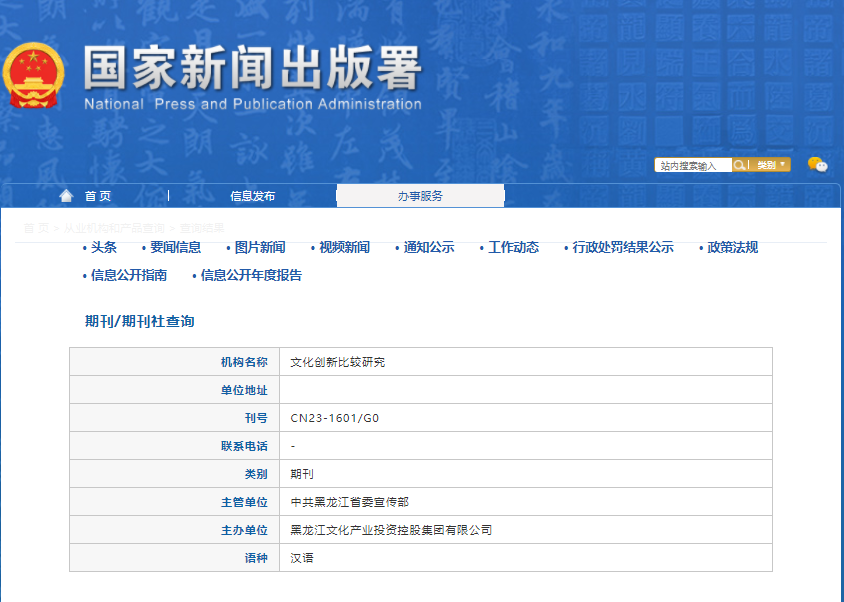
Task: Click the search magnifier icon
Action: pos(739,165)
